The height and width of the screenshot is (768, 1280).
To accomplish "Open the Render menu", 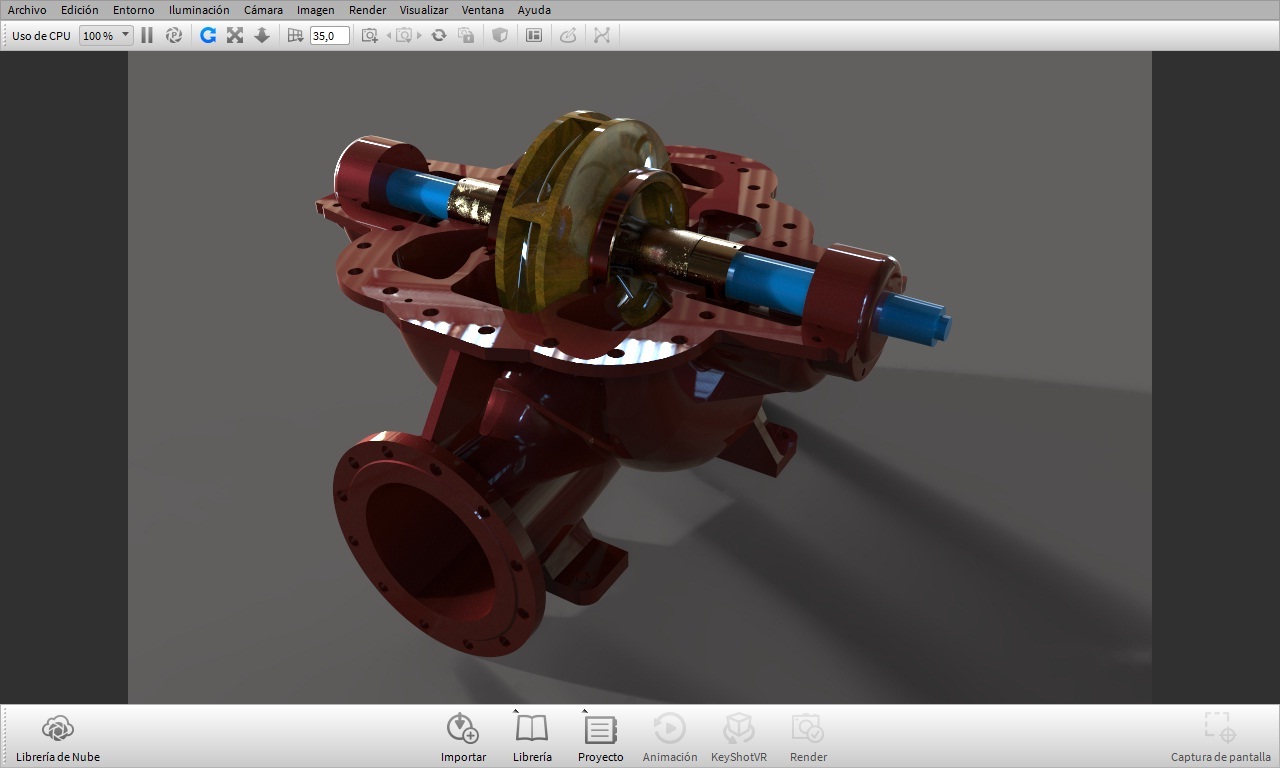I will [367, 10].
